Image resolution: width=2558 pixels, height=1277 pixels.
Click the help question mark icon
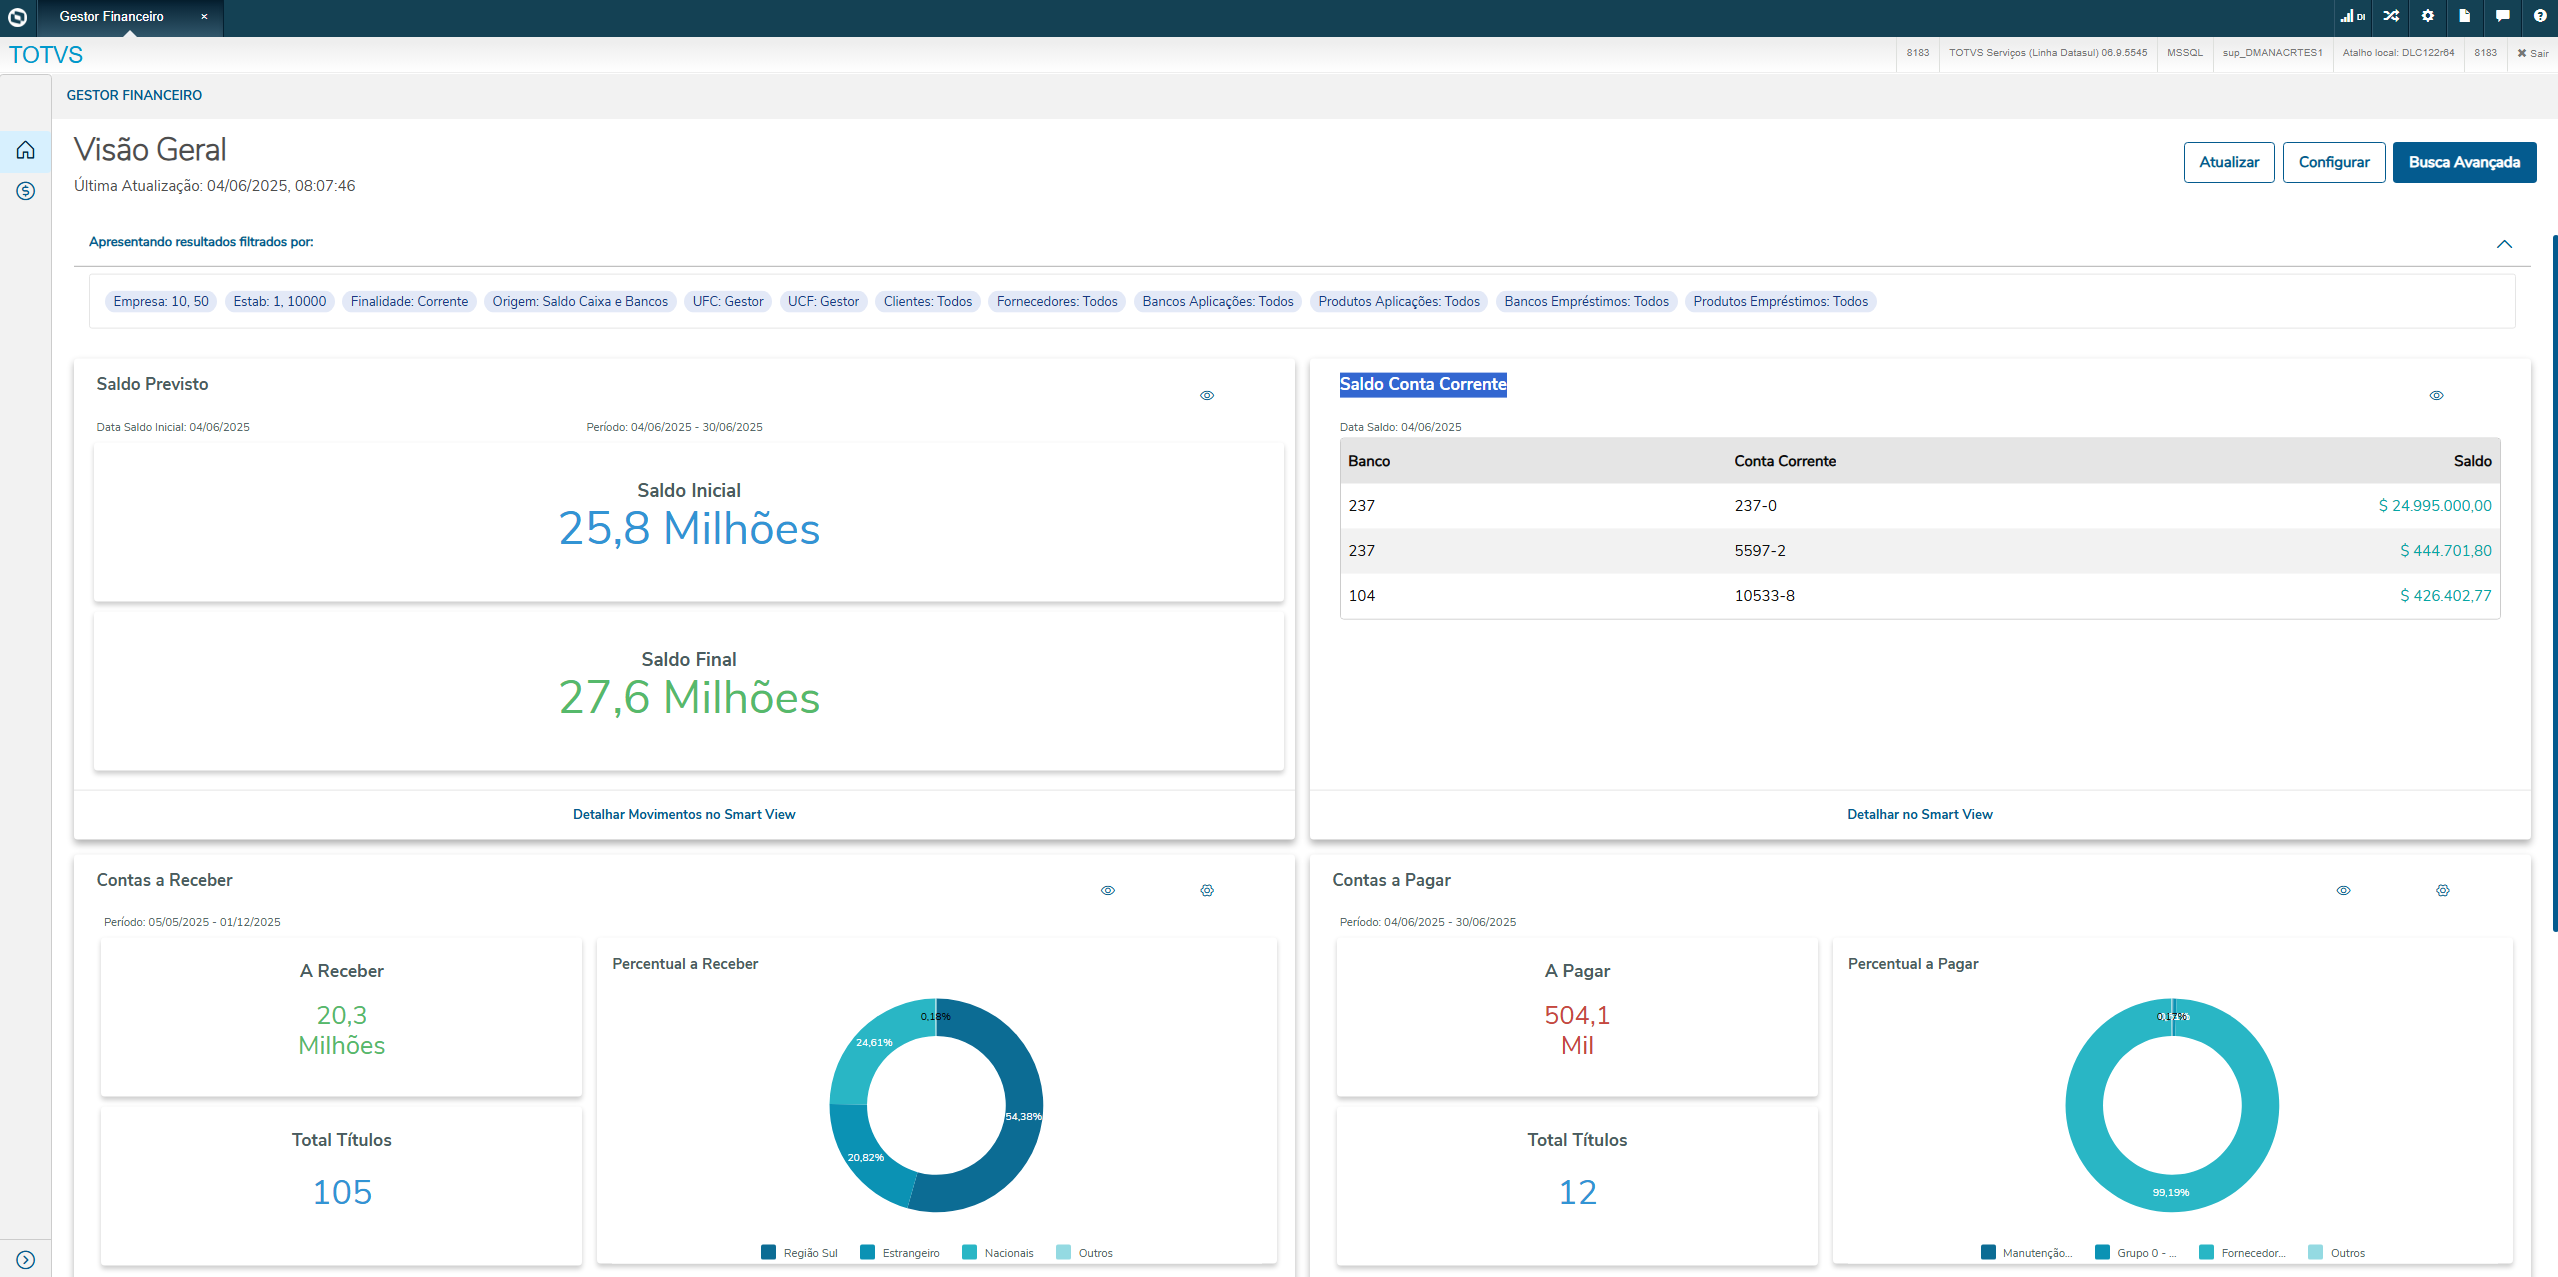2540,16
